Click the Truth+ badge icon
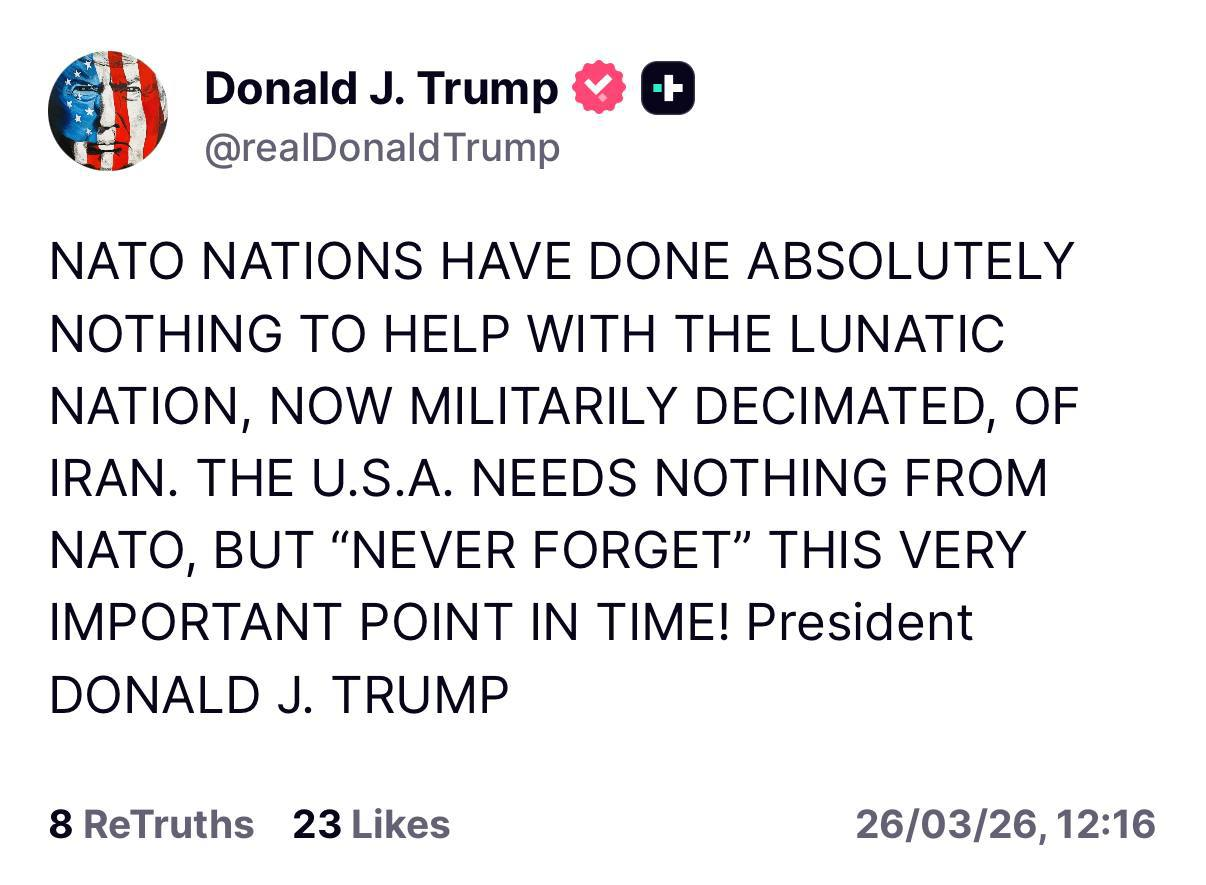 pyautogui.click(x=669, y=86)
